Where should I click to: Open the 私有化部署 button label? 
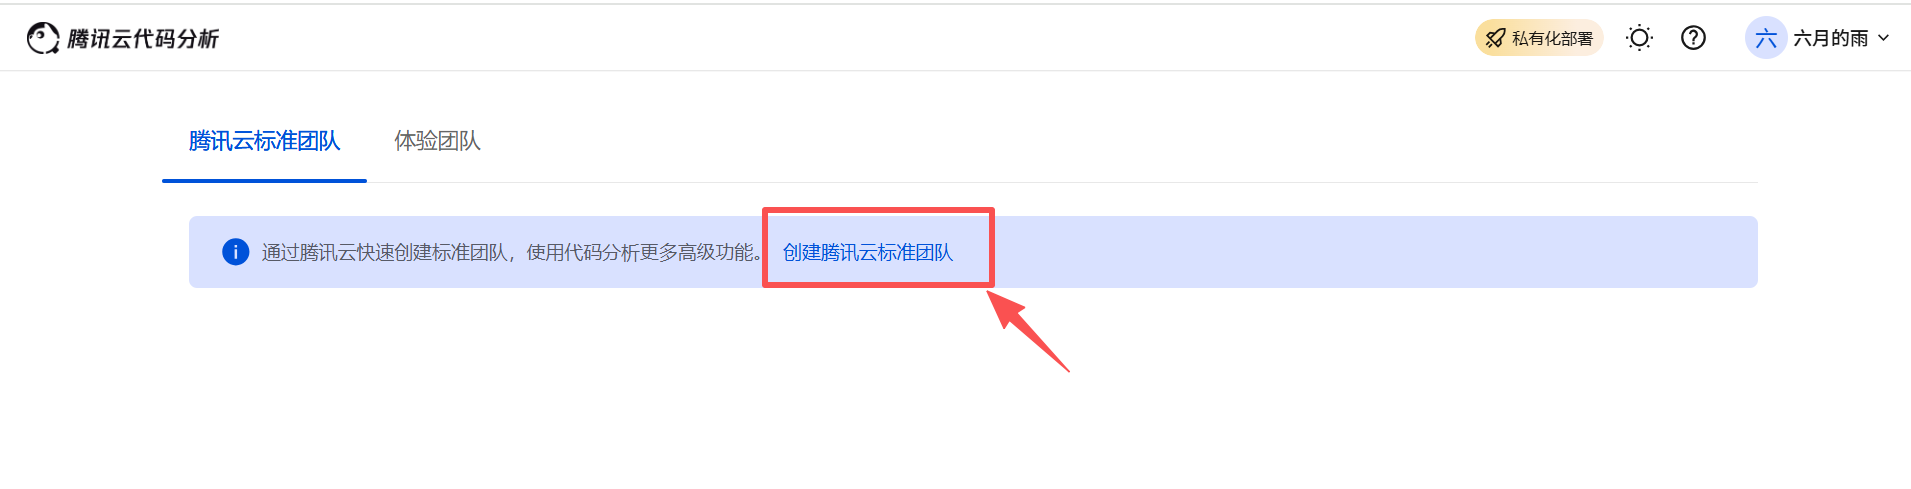pyautogui.click(x=1552, y=38)
